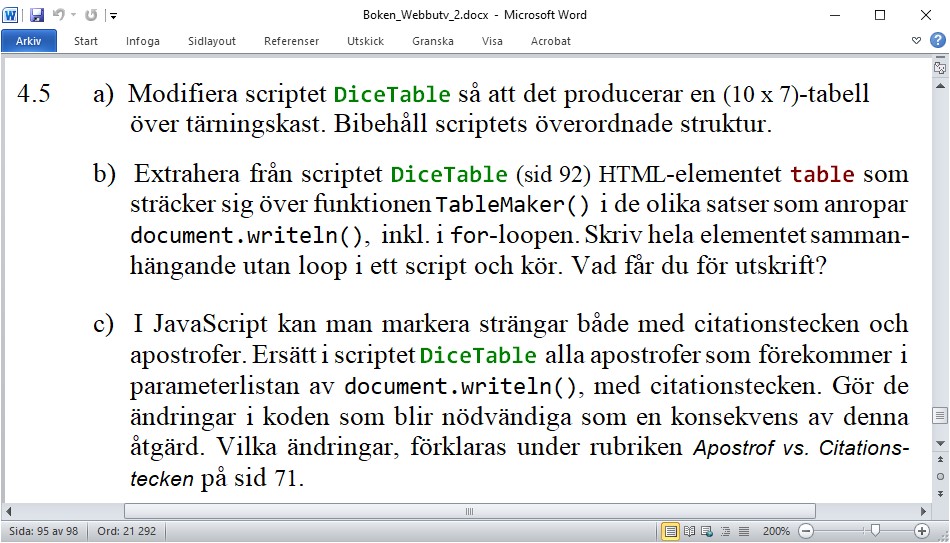The image size is (950, 543).
Task: Click the ruler toggle icon above the scrollbar
Action: [x=940, y=68]
